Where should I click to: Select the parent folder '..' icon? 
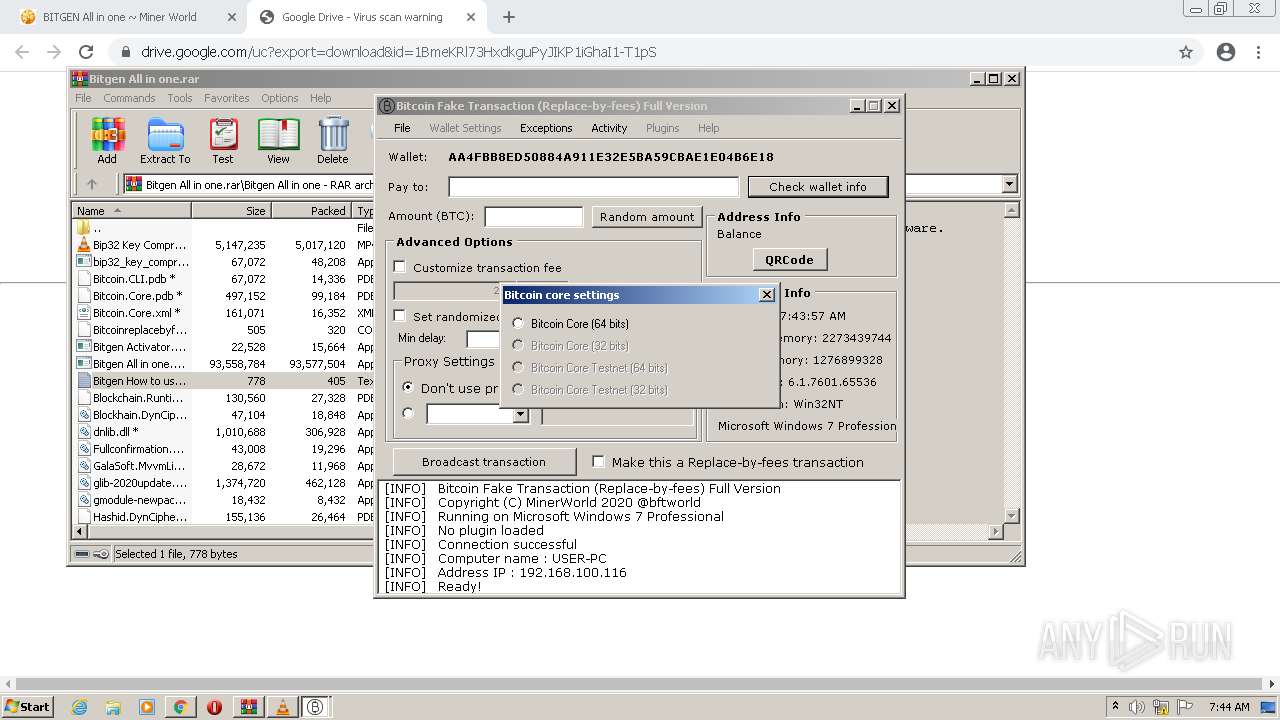[84, 228]
